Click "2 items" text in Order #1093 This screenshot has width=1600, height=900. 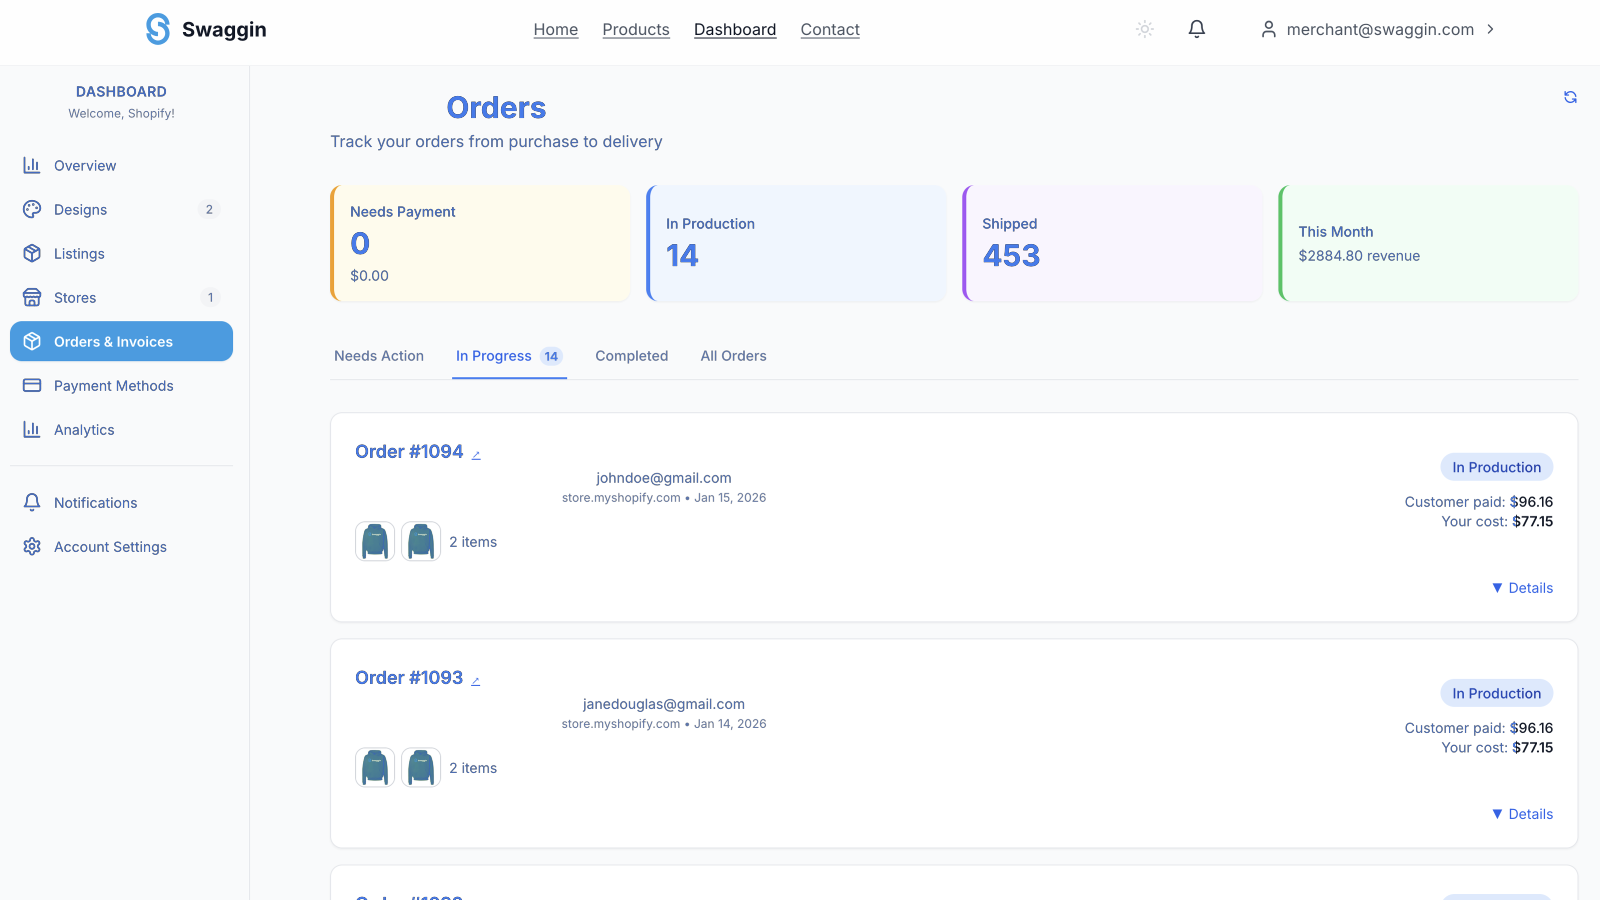pos(473,768)
